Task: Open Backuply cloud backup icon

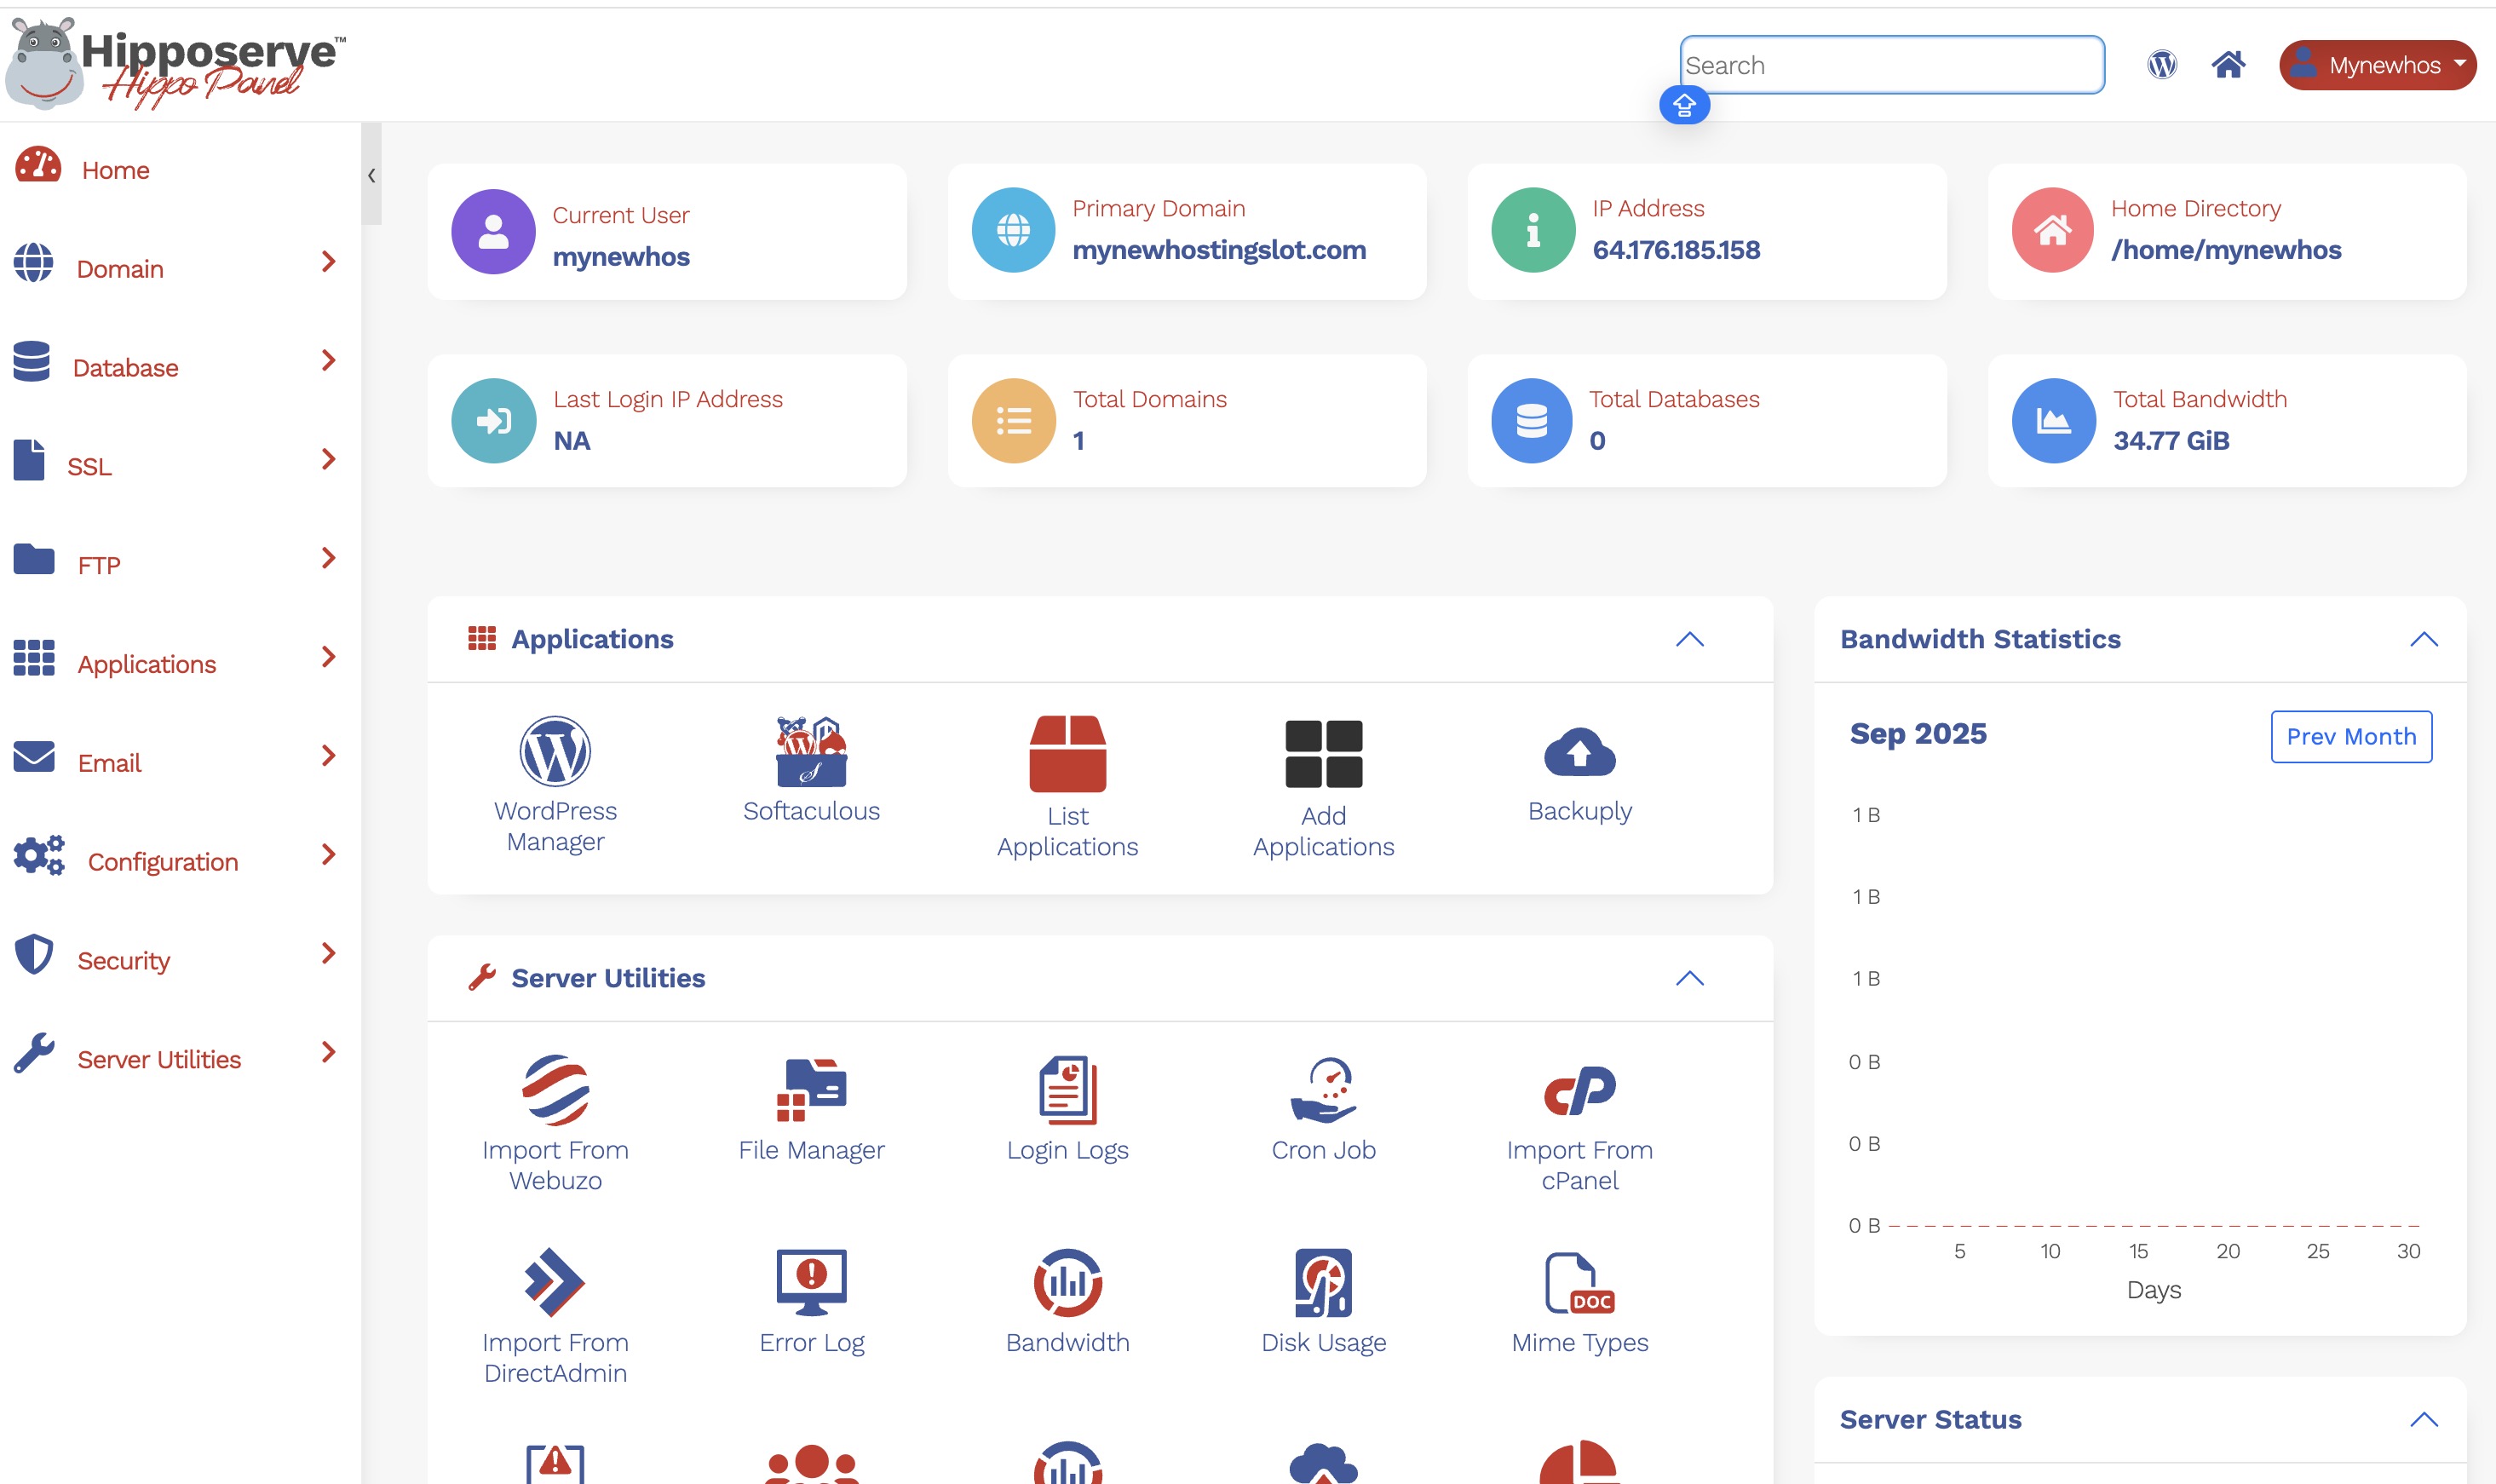Action: (x=1579, y=753)
